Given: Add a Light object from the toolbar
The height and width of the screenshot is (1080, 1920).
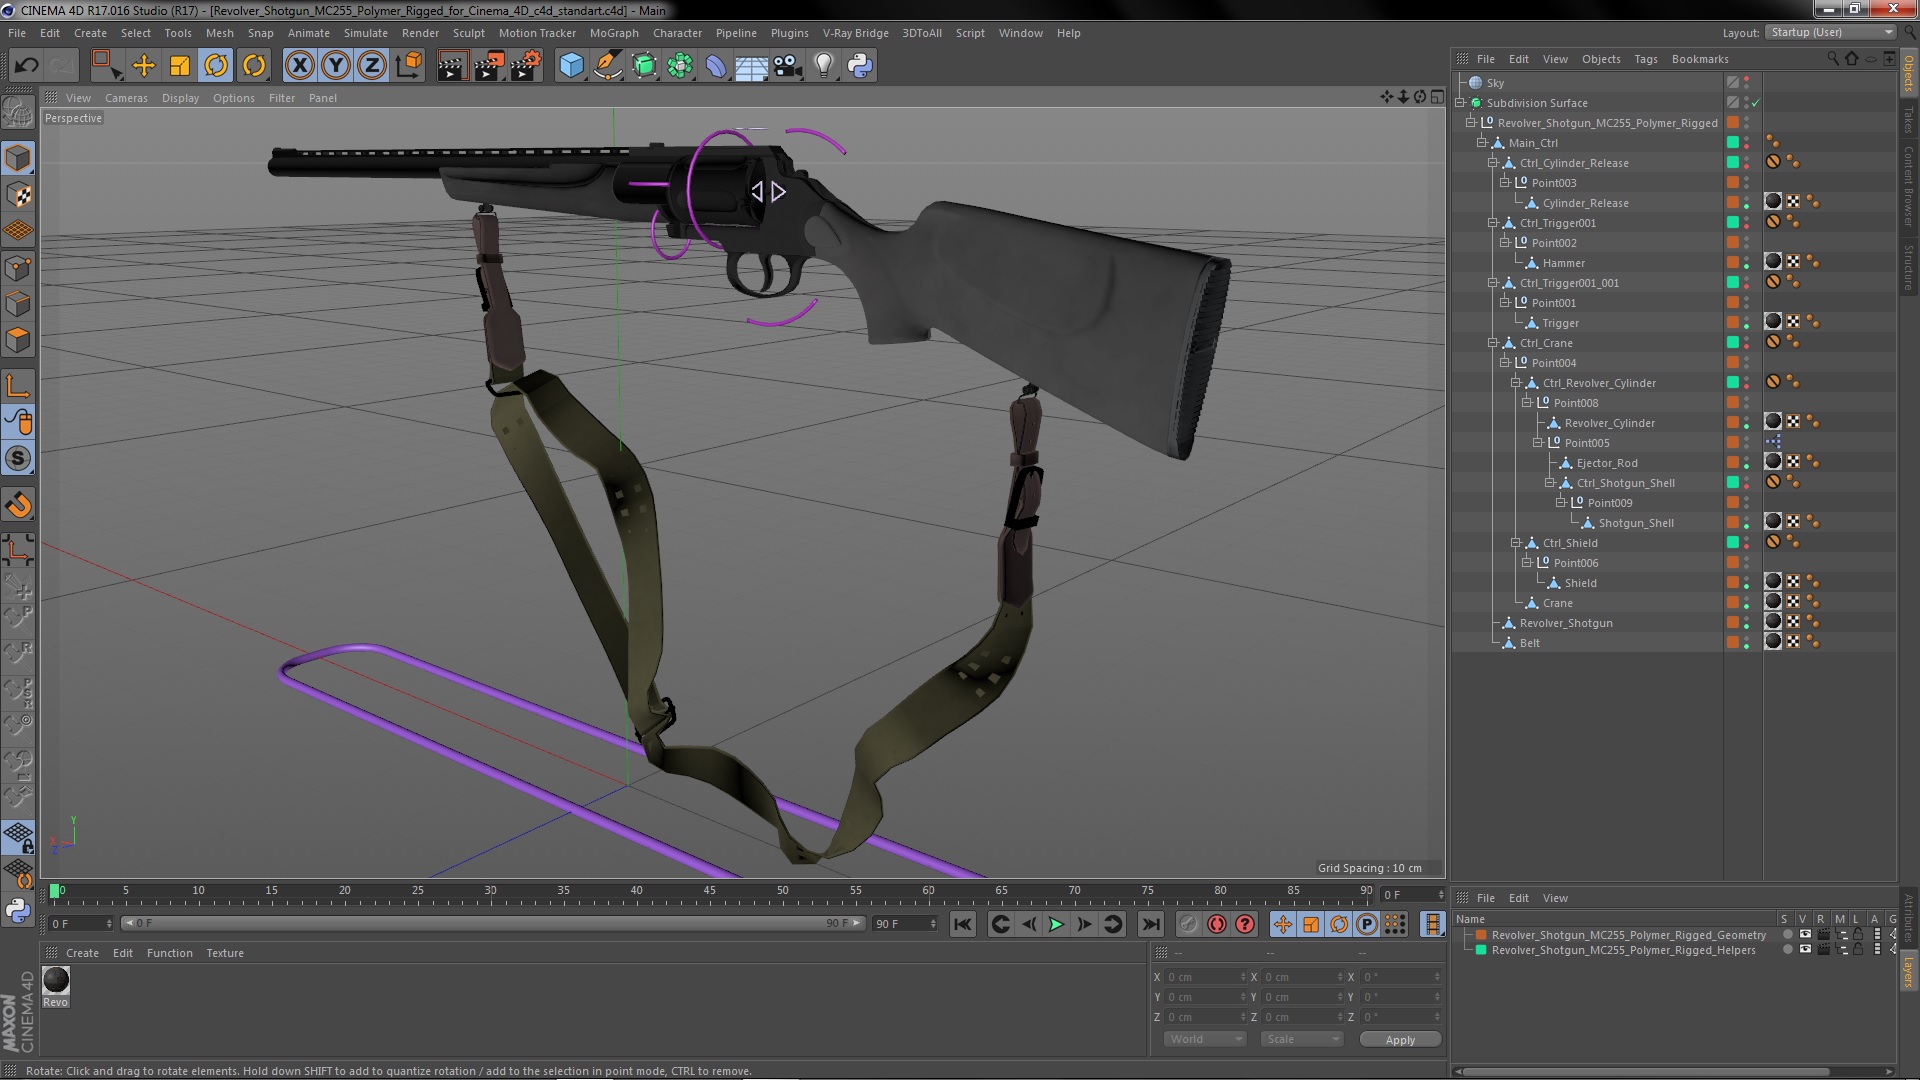Looking at the screenshot, I should (x=823, y=66).
